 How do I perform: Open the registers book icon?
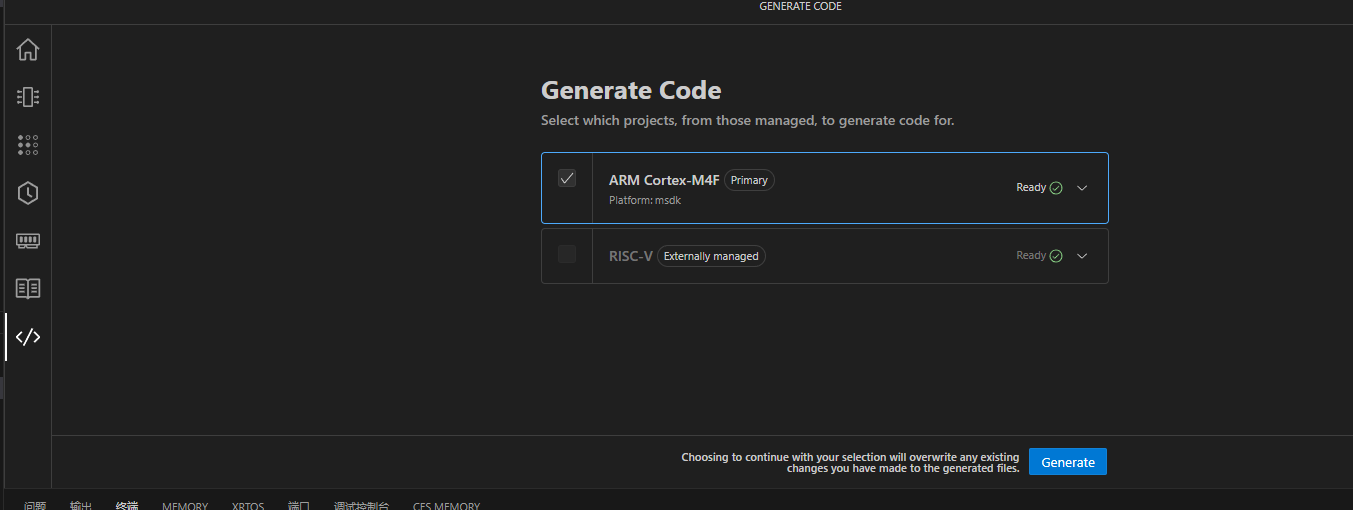pos(28,289)
